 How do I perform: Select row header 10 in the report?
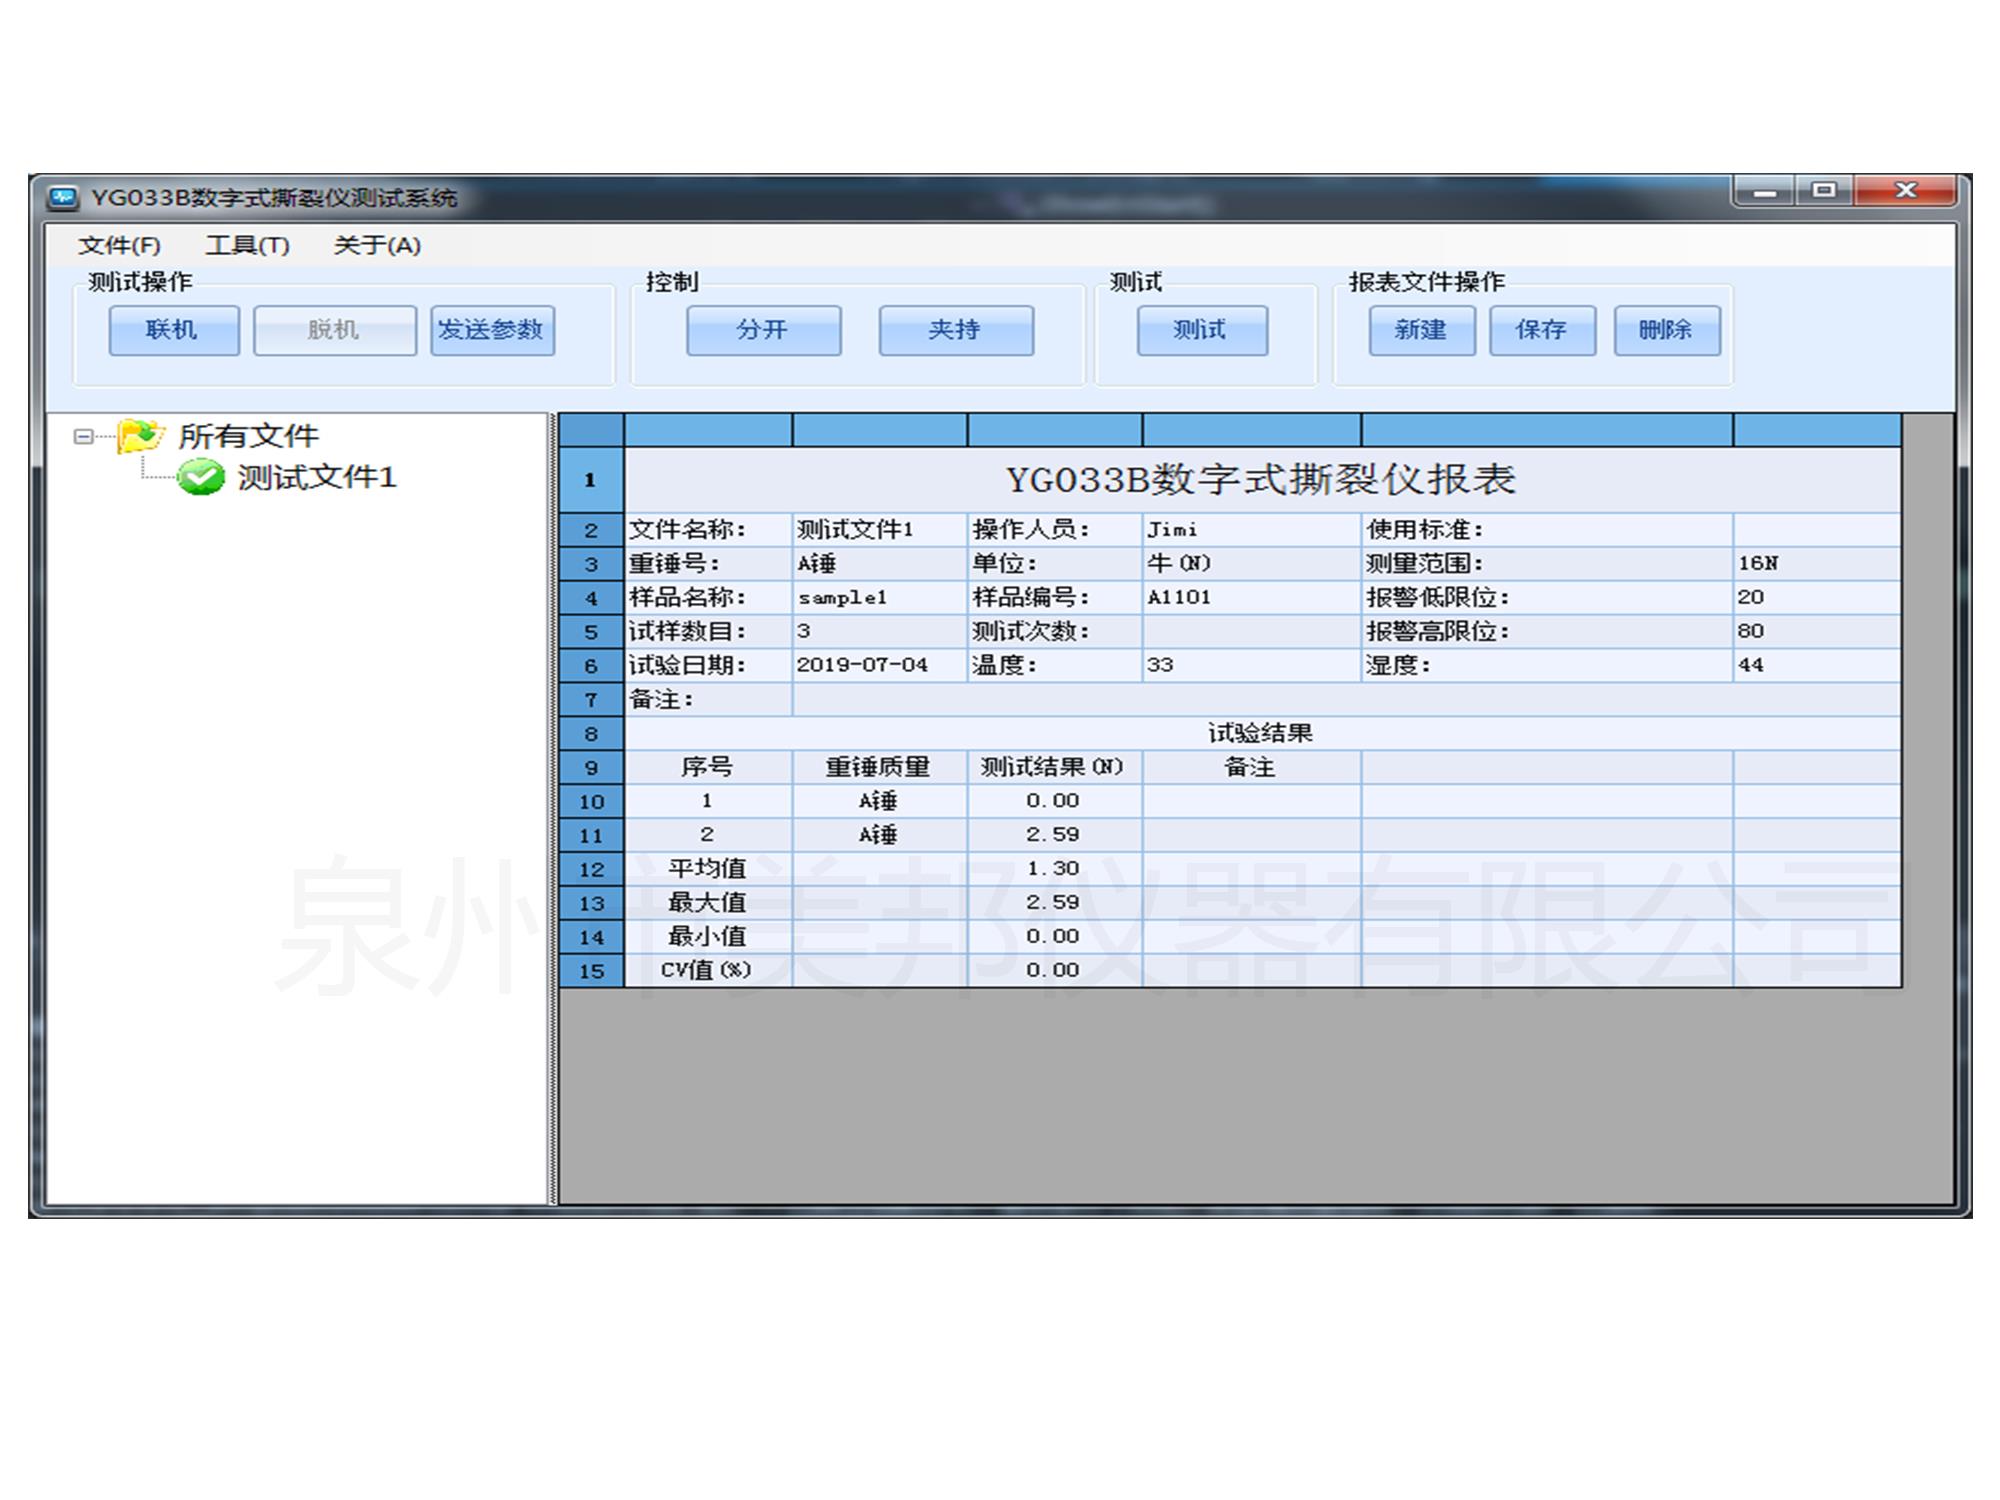point(591,801)
